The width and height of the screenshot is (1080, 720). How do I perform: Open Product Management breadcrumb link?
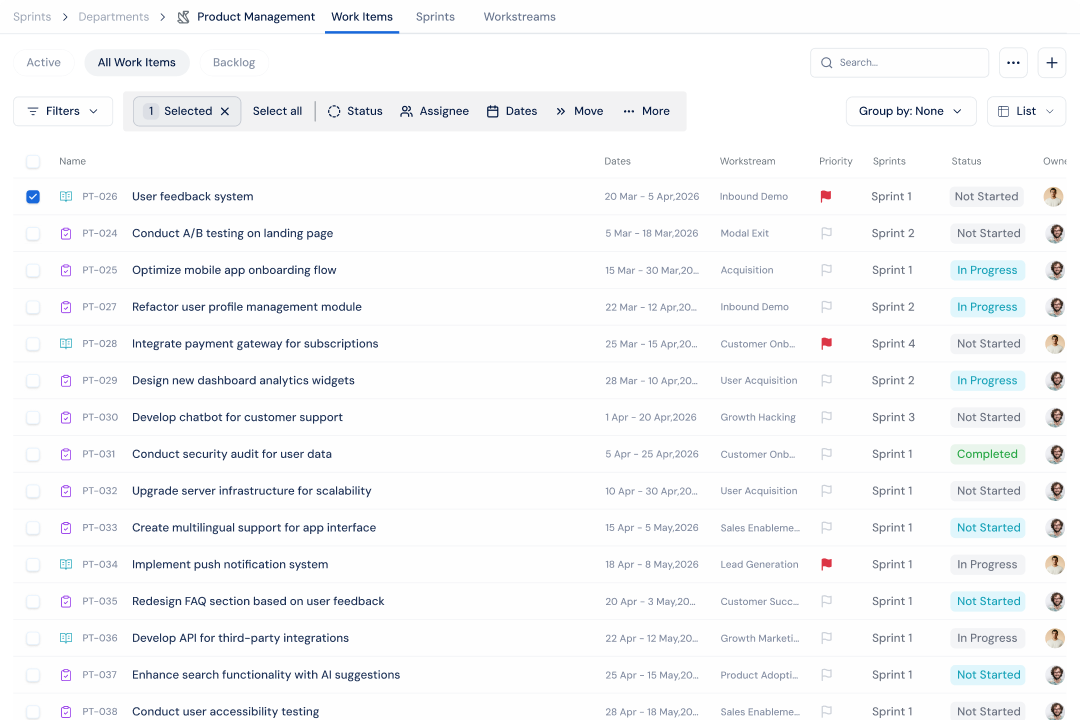tap(256, 17)
